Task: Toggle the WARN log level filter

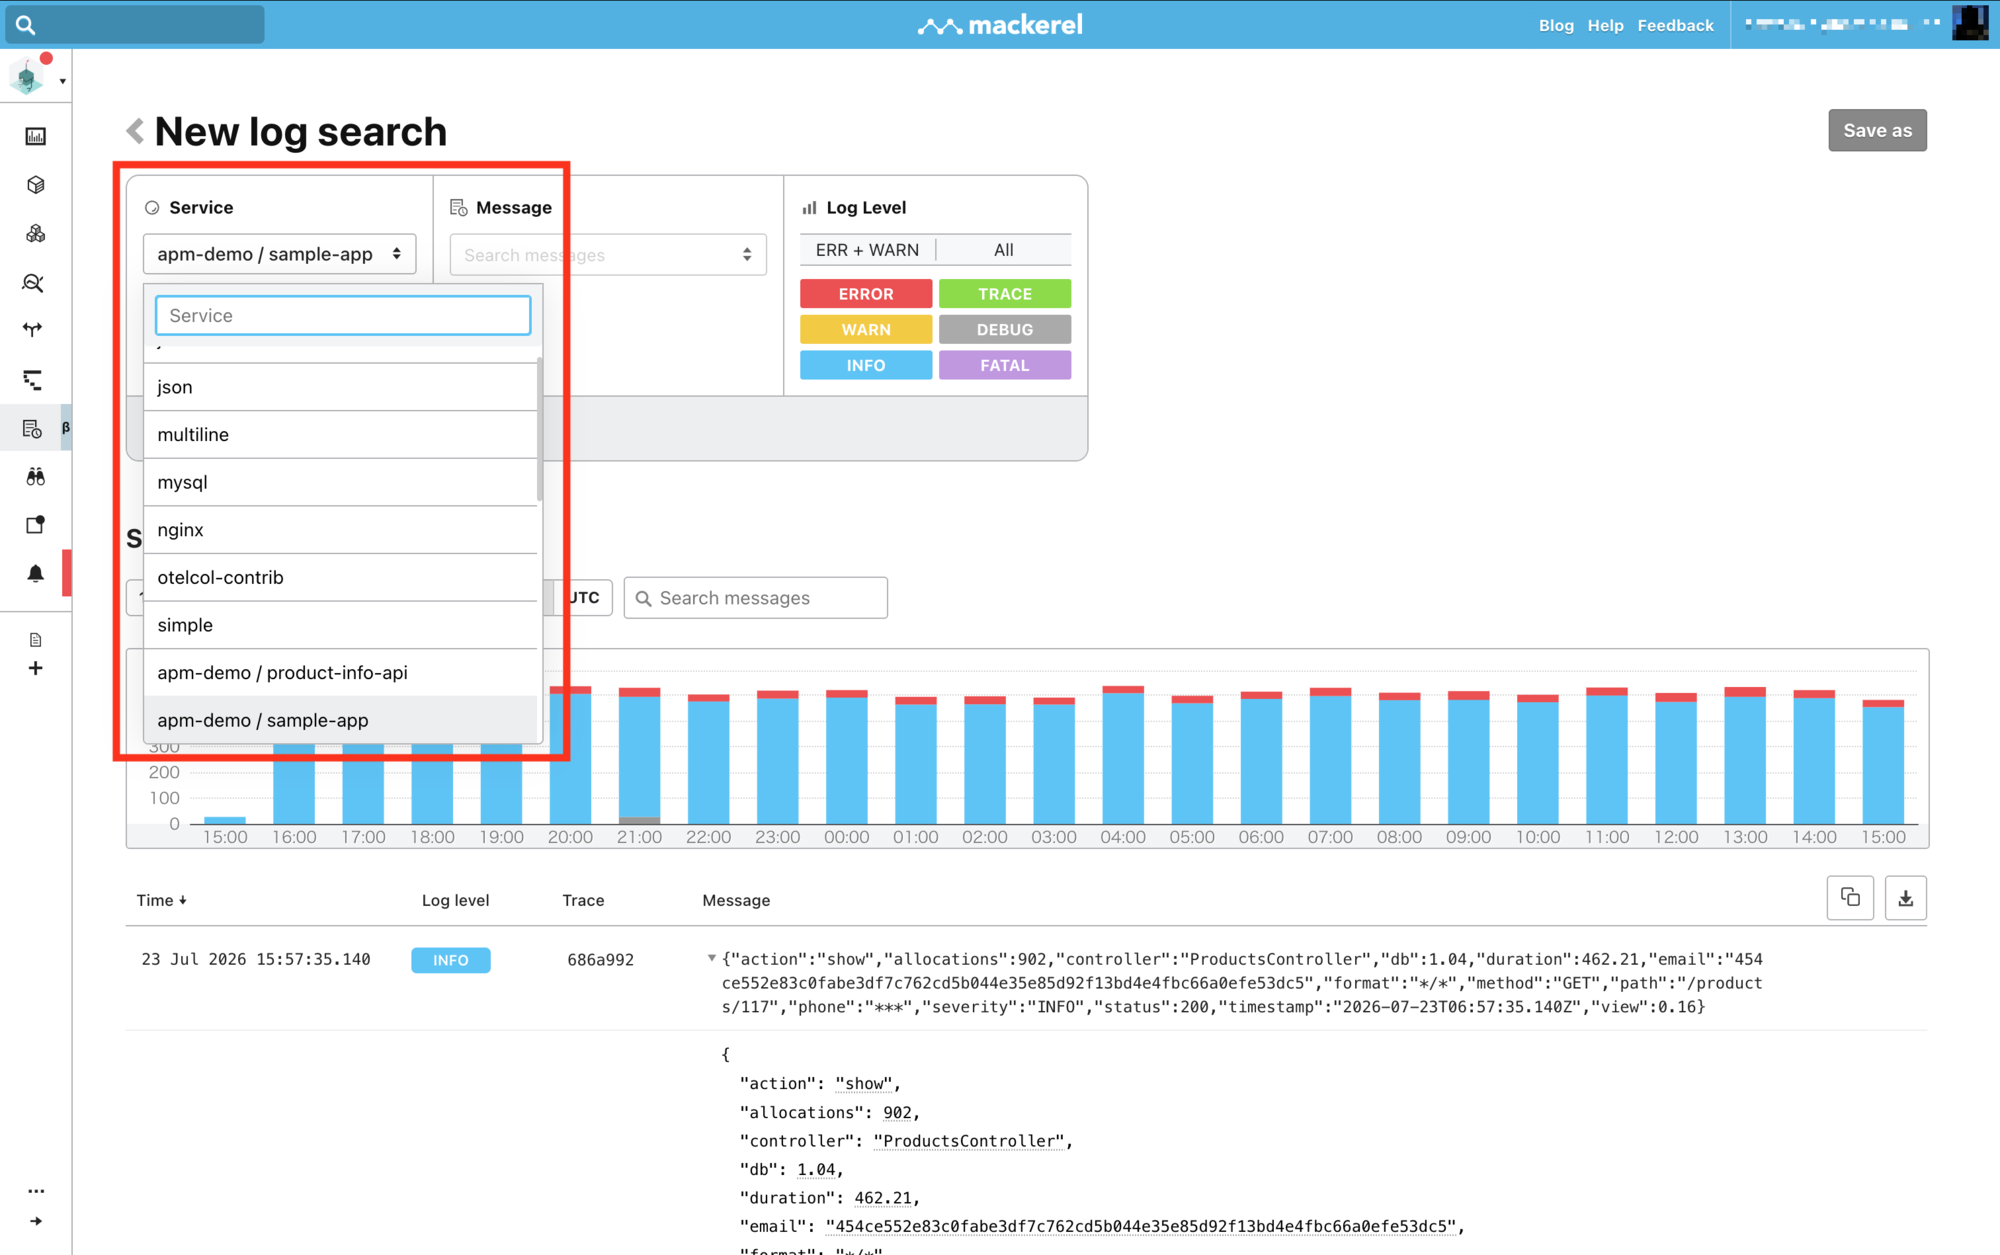Action: pos(866,330)
